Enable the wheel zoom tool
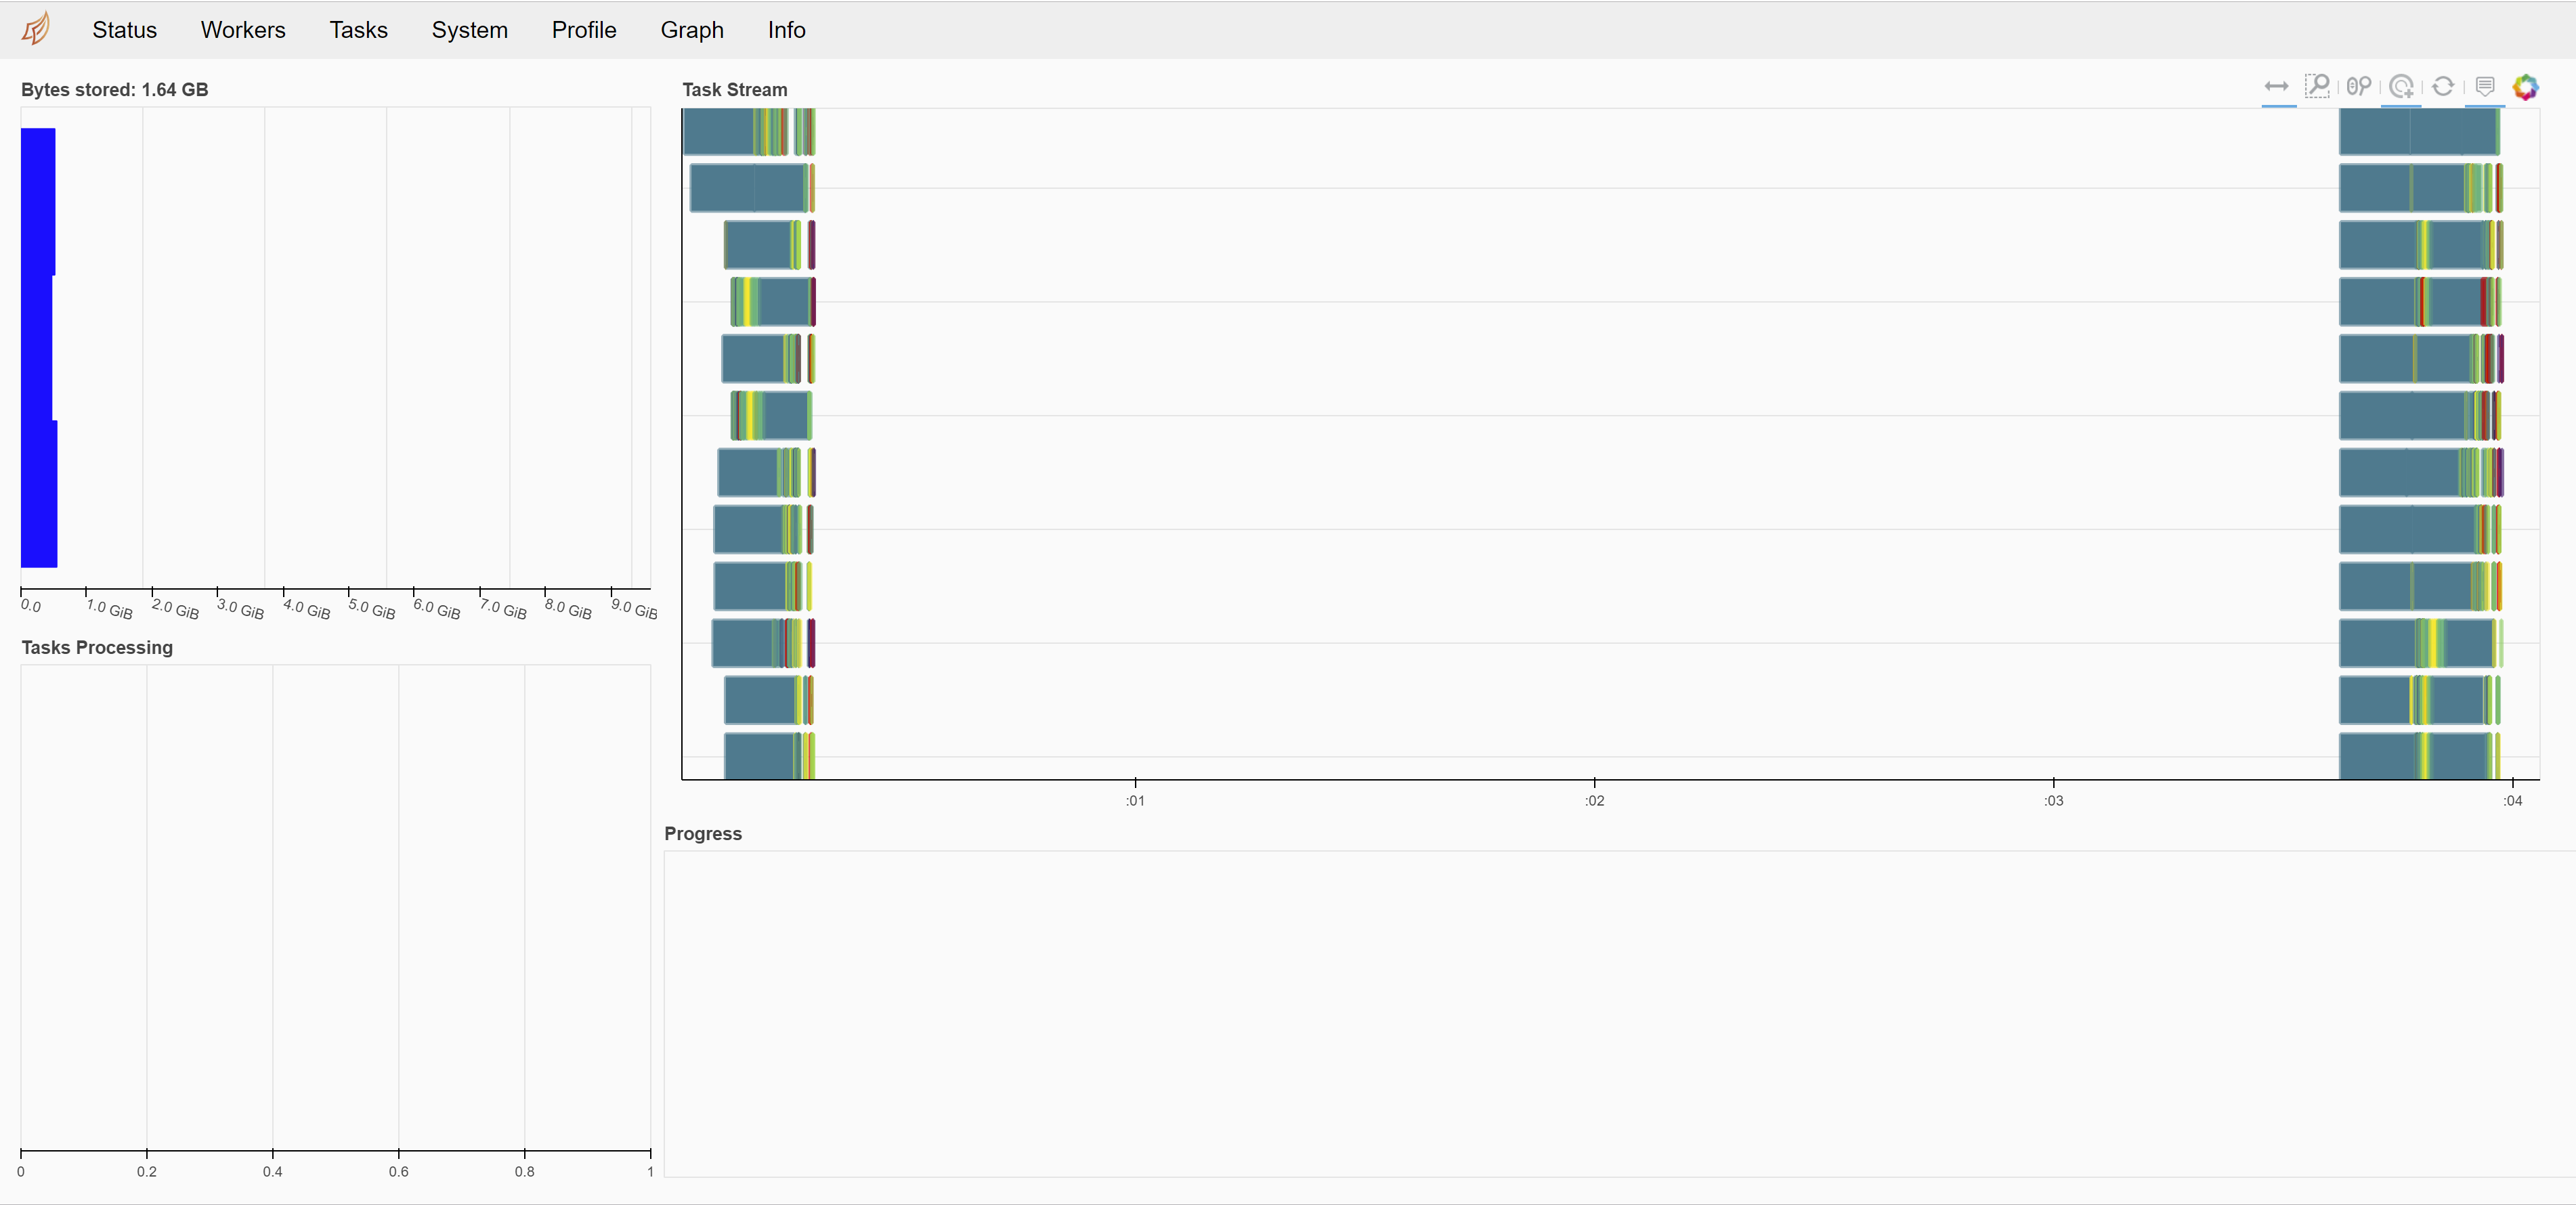2576x1205 pixels. [2358, 87]
